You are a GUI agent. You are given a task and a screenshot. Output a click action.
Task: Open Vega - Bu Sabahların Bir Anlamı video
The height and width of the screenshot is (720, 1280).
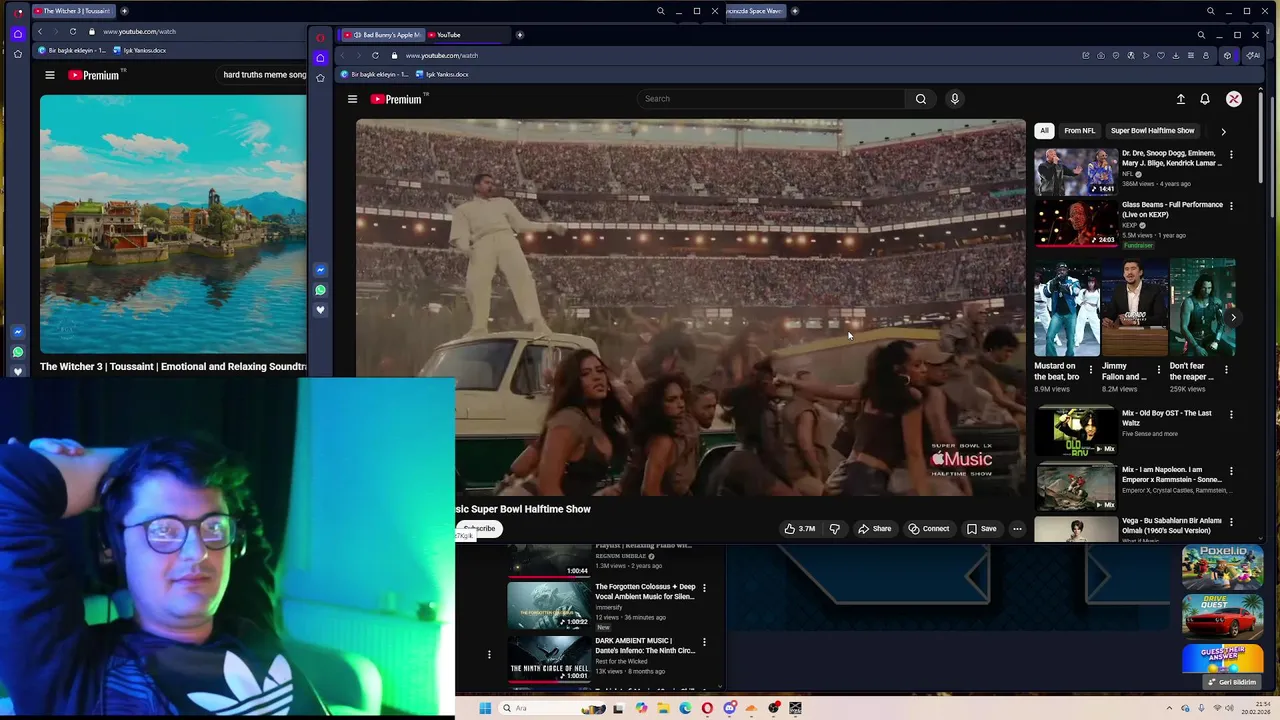[1076, 529]
